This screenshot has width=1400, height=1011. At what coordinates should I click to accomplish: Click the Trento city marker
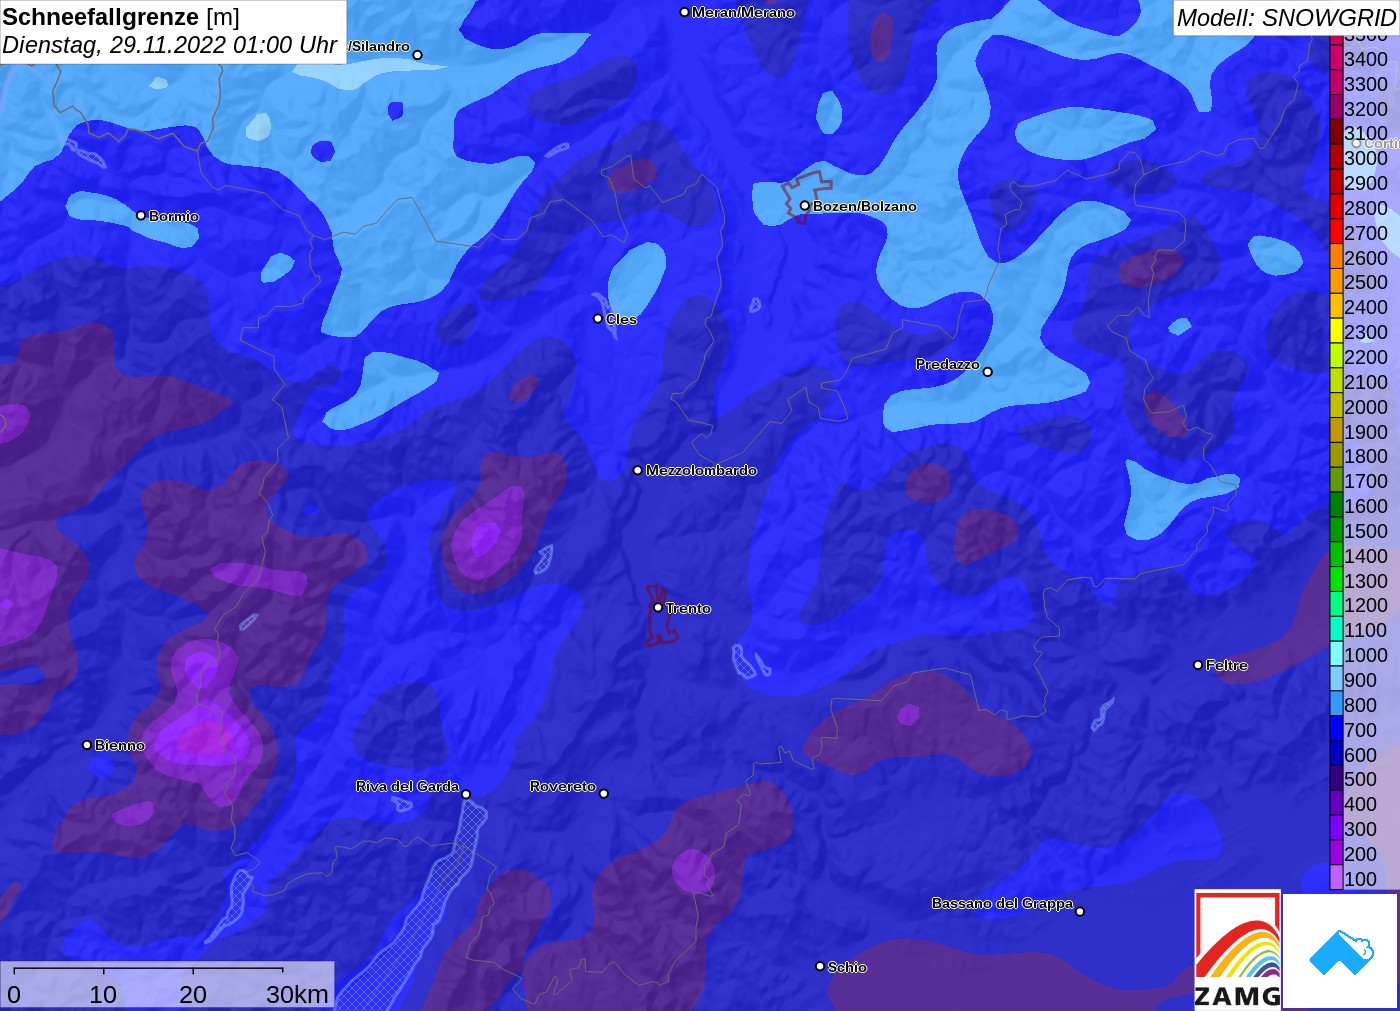[658, 607]
